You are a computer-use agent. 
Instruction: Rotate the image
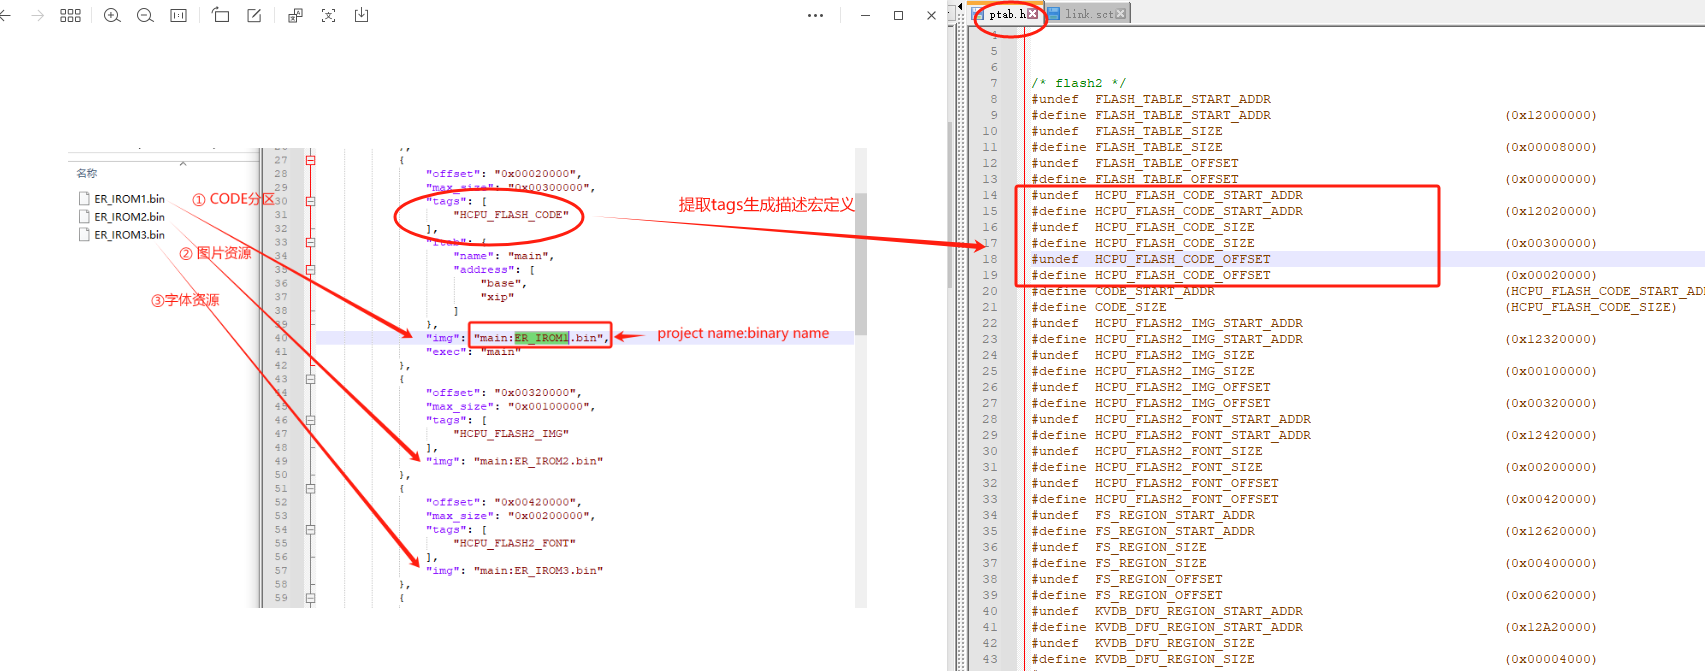click(x=221, y=16)
